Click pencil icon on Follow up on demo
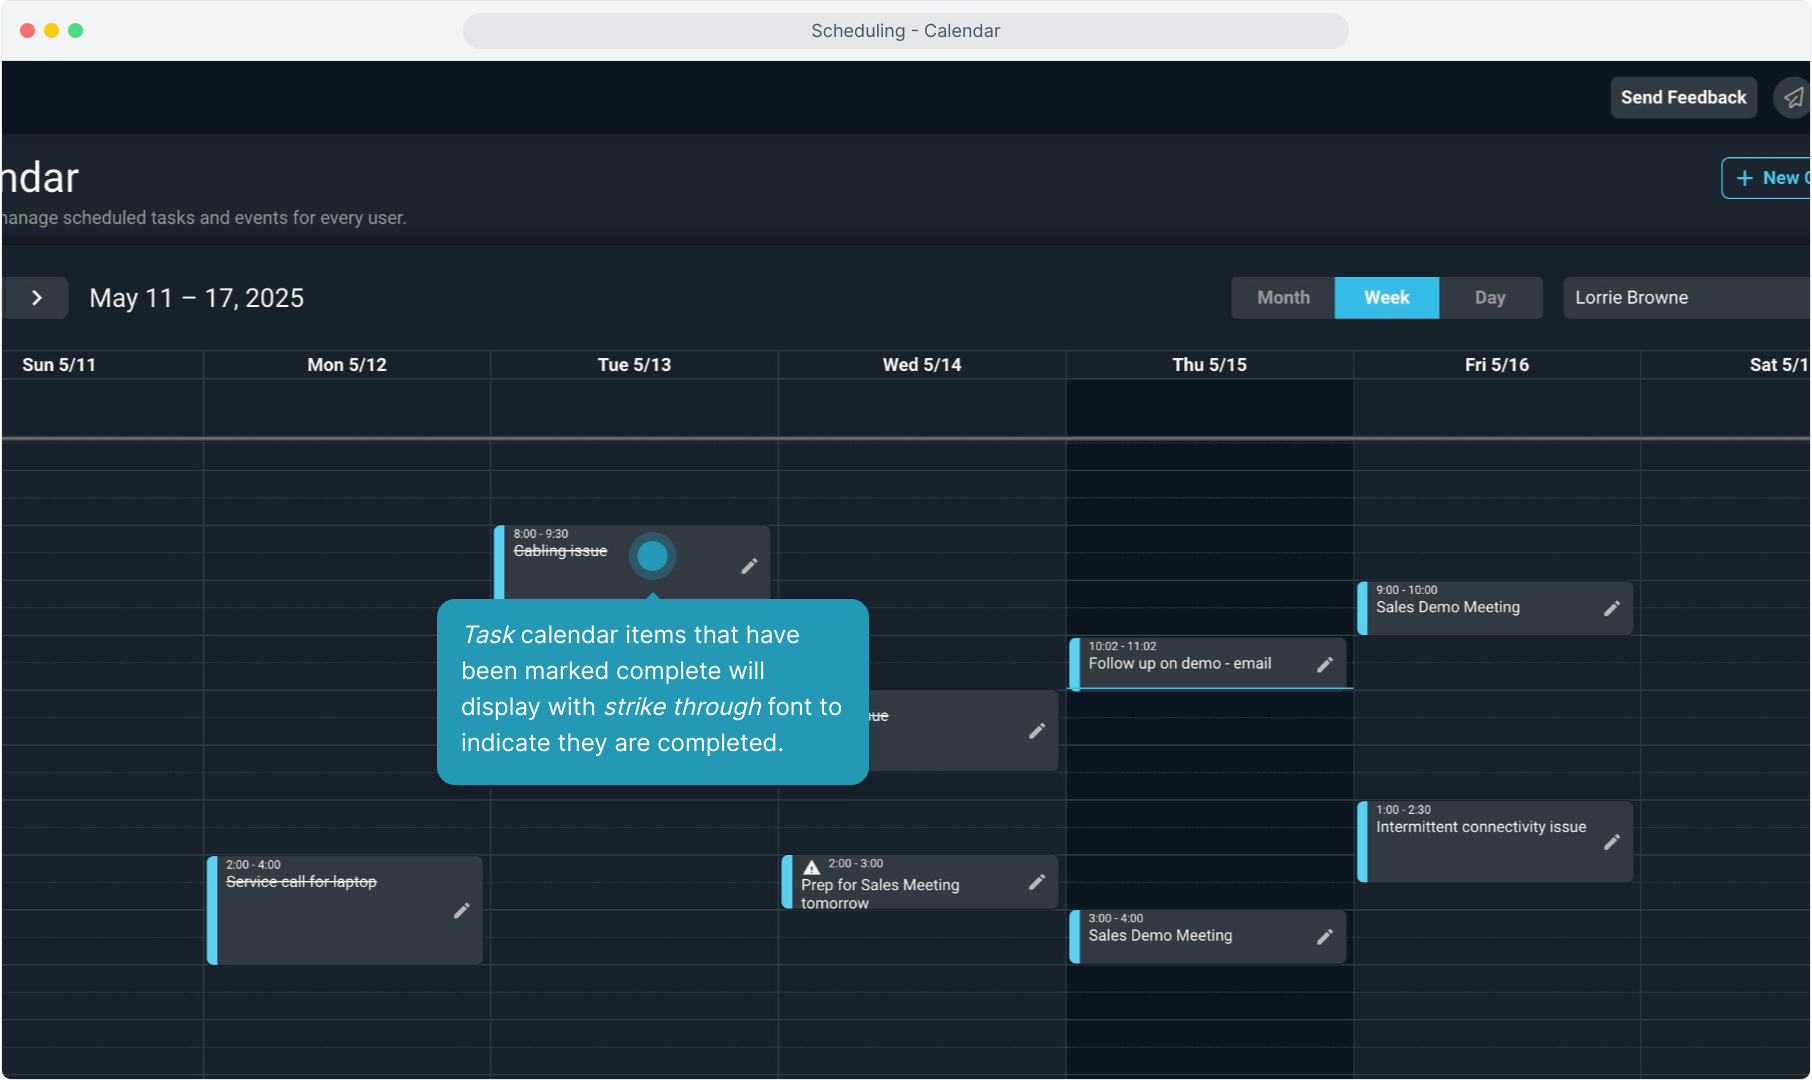Image resolution: width=1812 pixels, height=1080 pixels. coord(1325,665)
